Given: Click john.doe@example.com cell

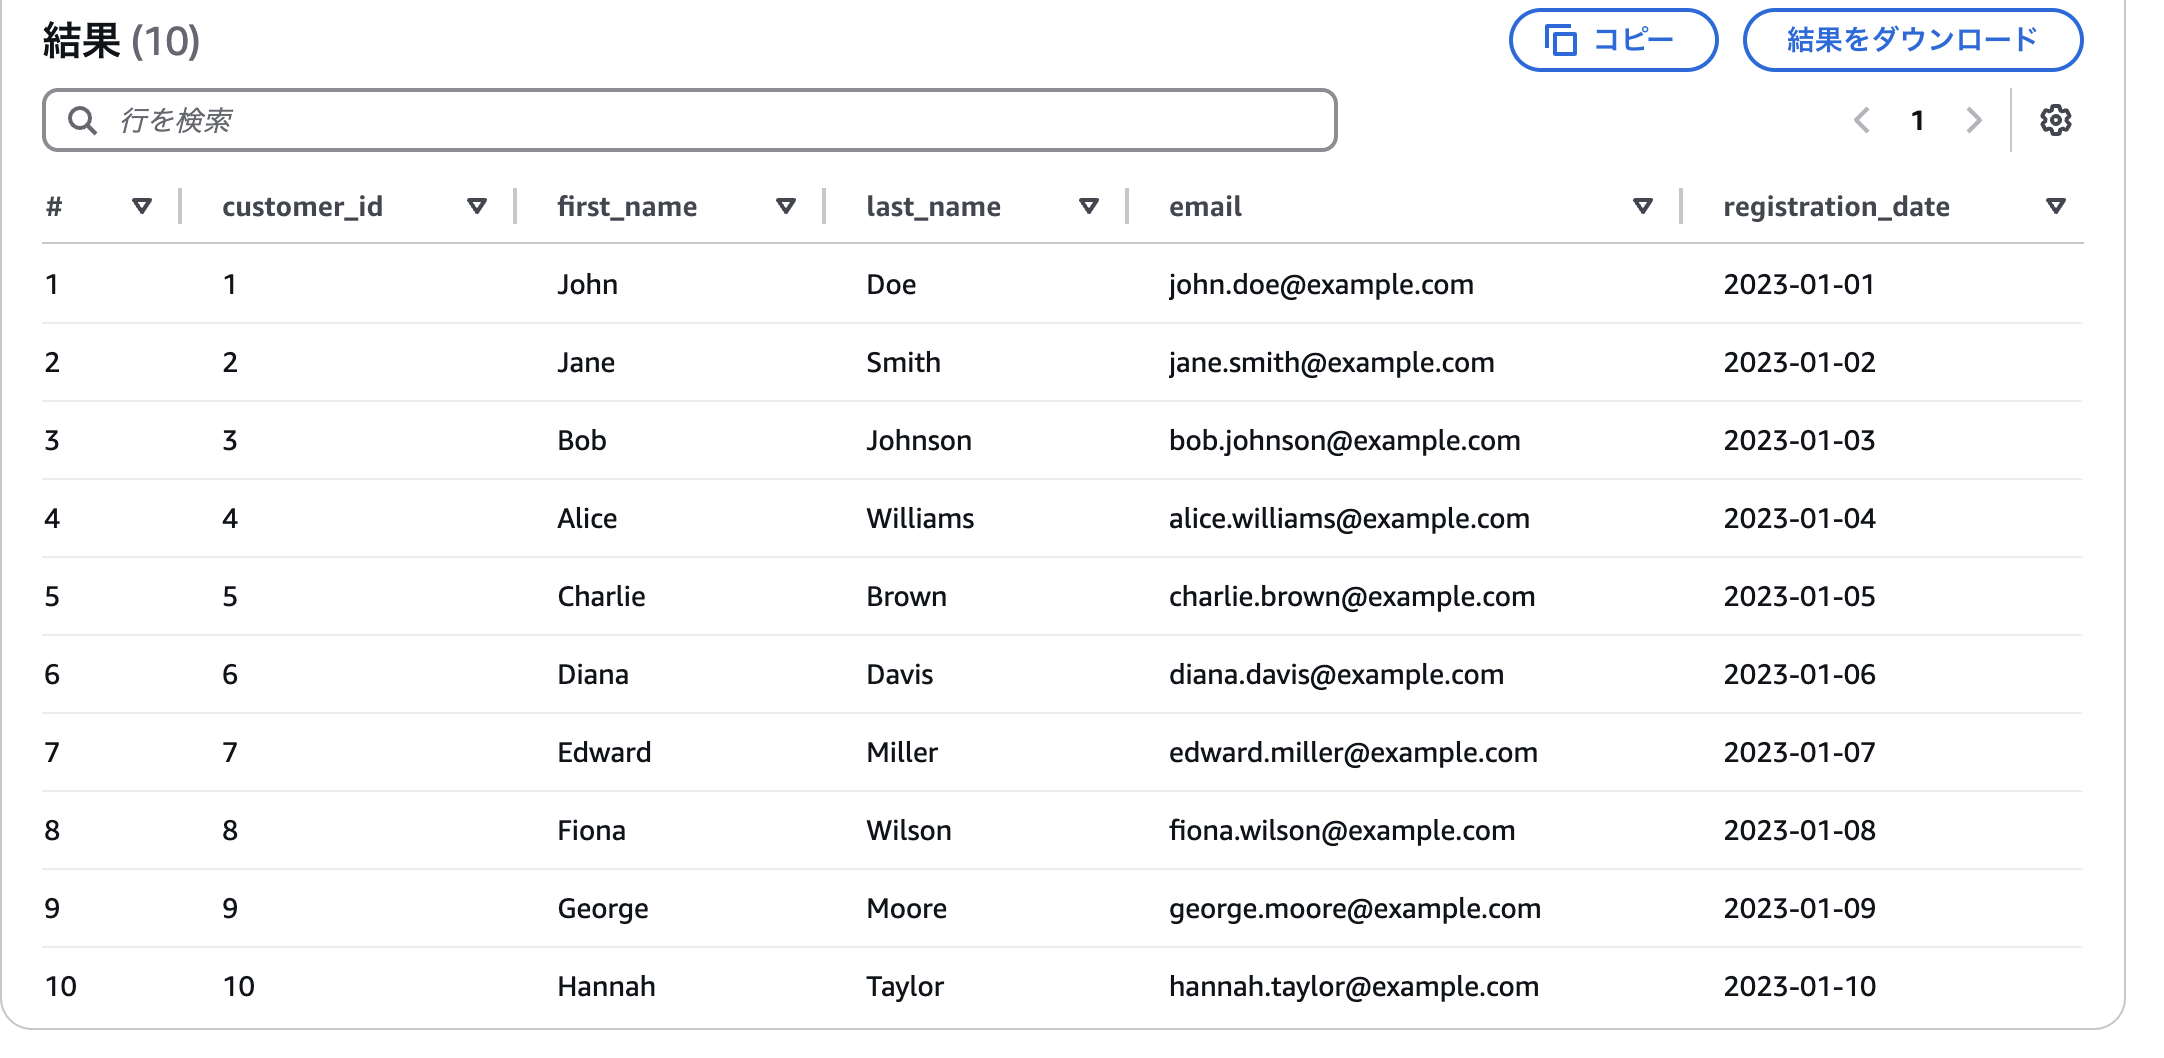Looking at the screenshot, I should [x=1321, y=284].
